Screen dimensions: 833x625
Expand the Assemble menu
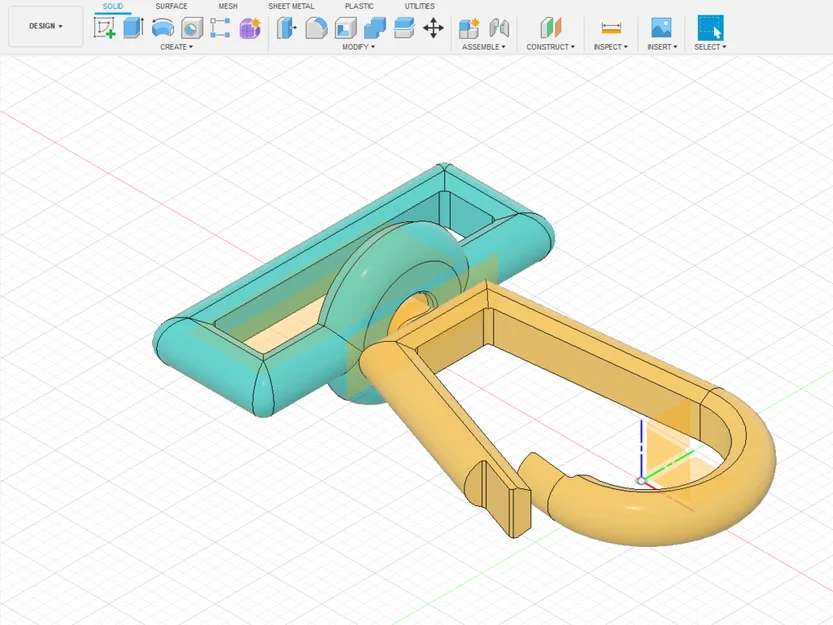[x=483, y=47]
